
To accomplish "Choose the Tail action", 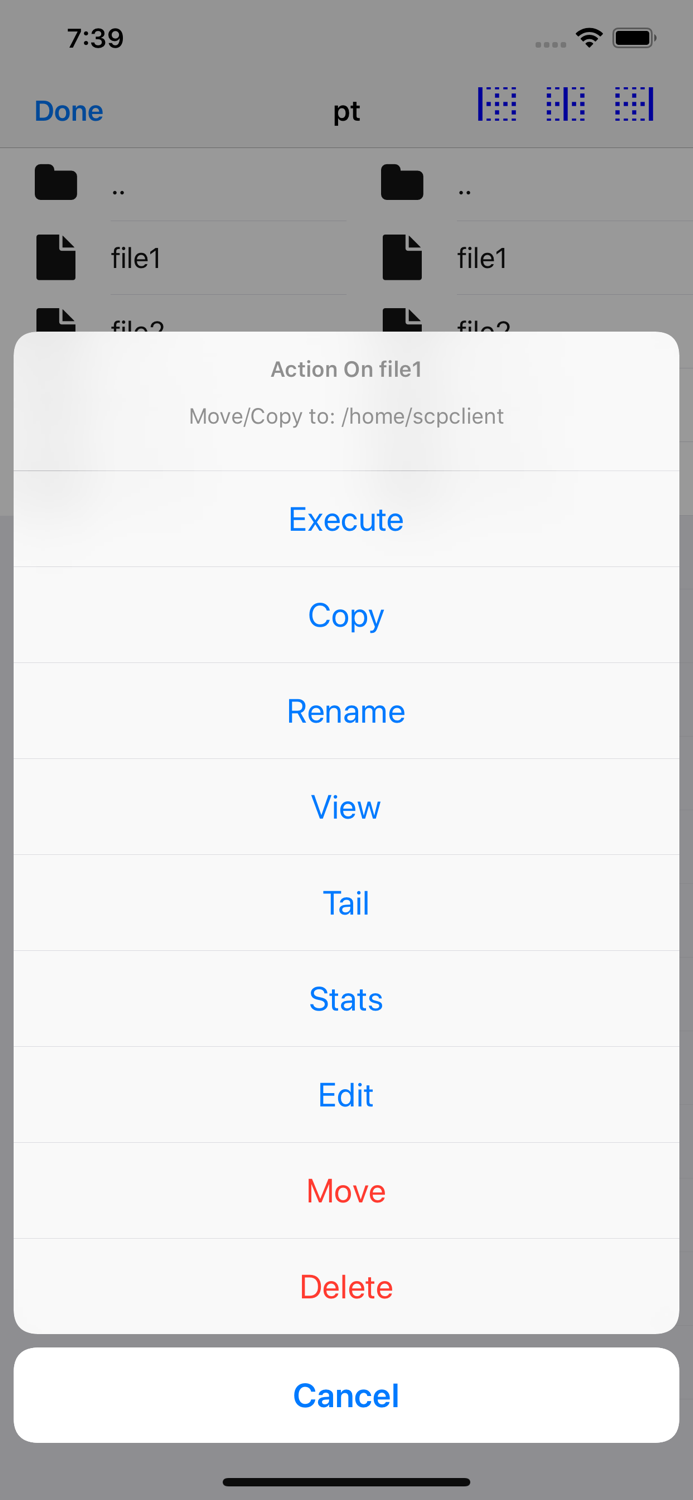I will point(346,903).
